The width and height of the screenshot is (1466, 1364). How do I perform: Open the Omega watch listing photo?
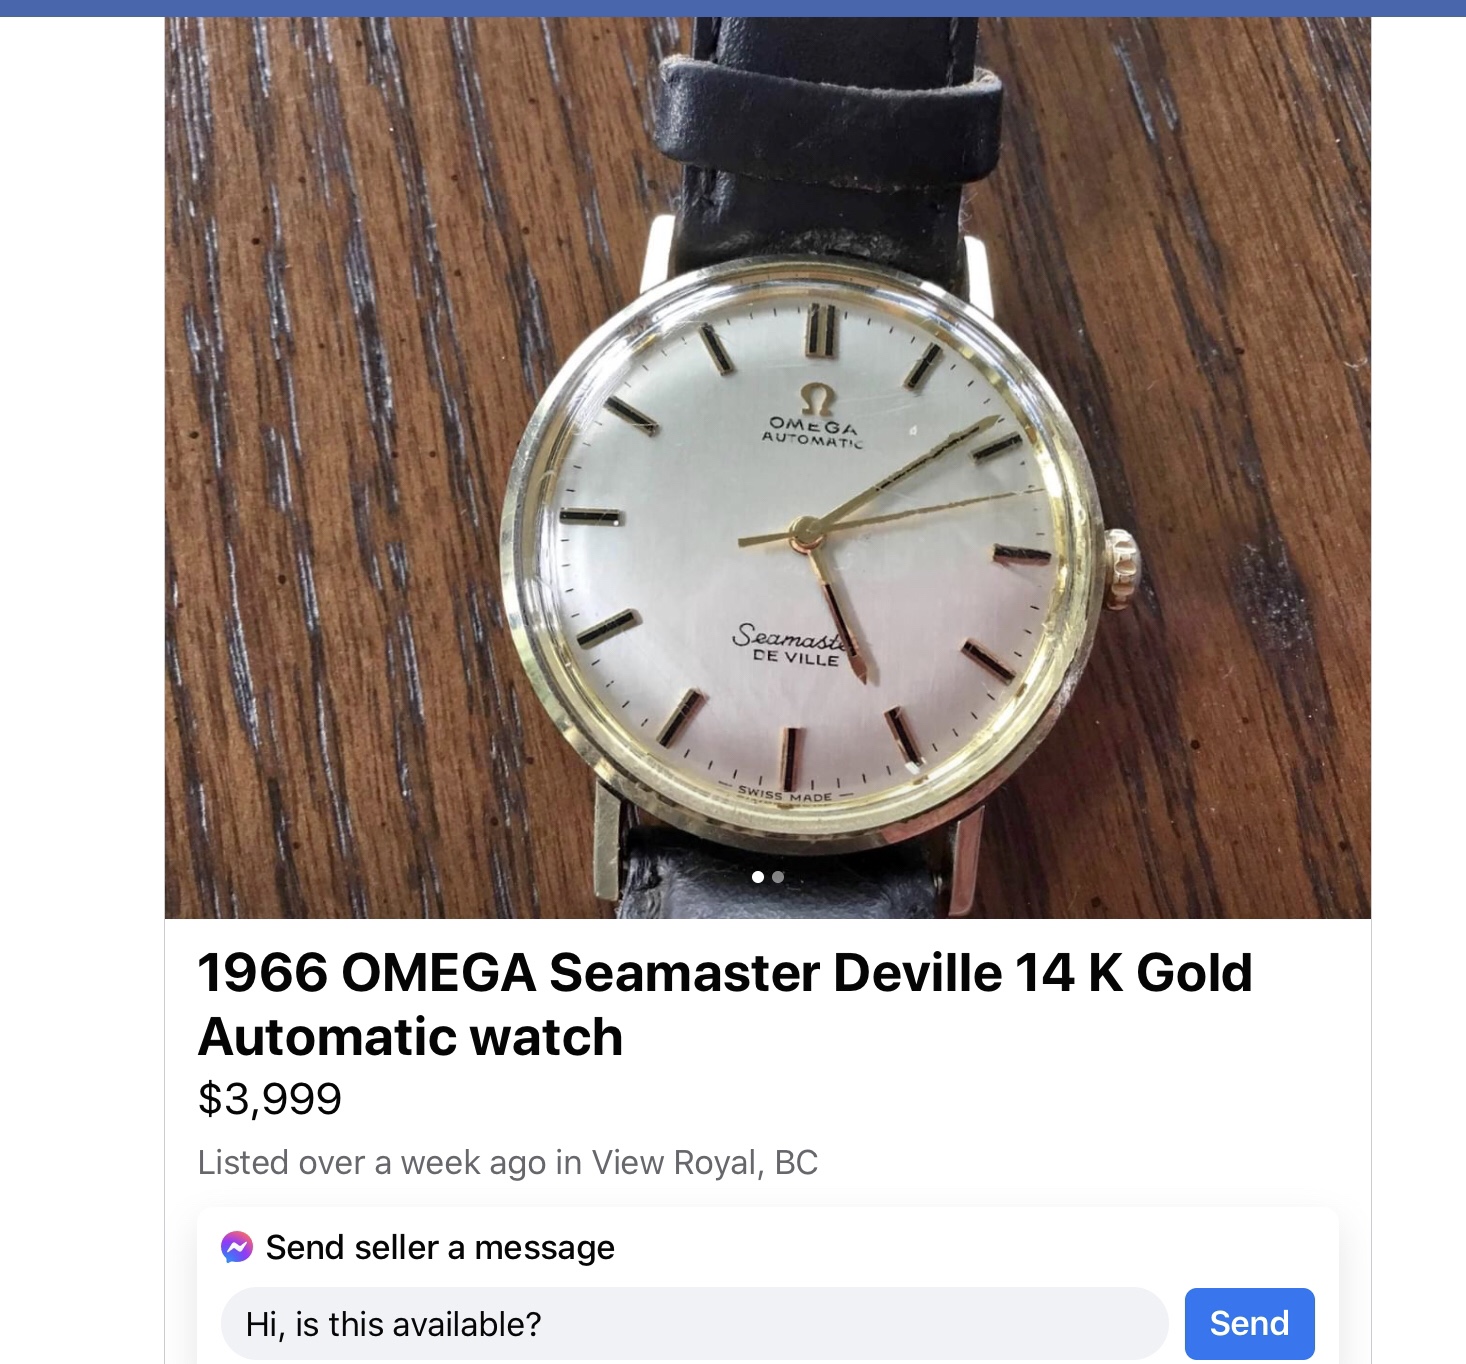[767, 467]
